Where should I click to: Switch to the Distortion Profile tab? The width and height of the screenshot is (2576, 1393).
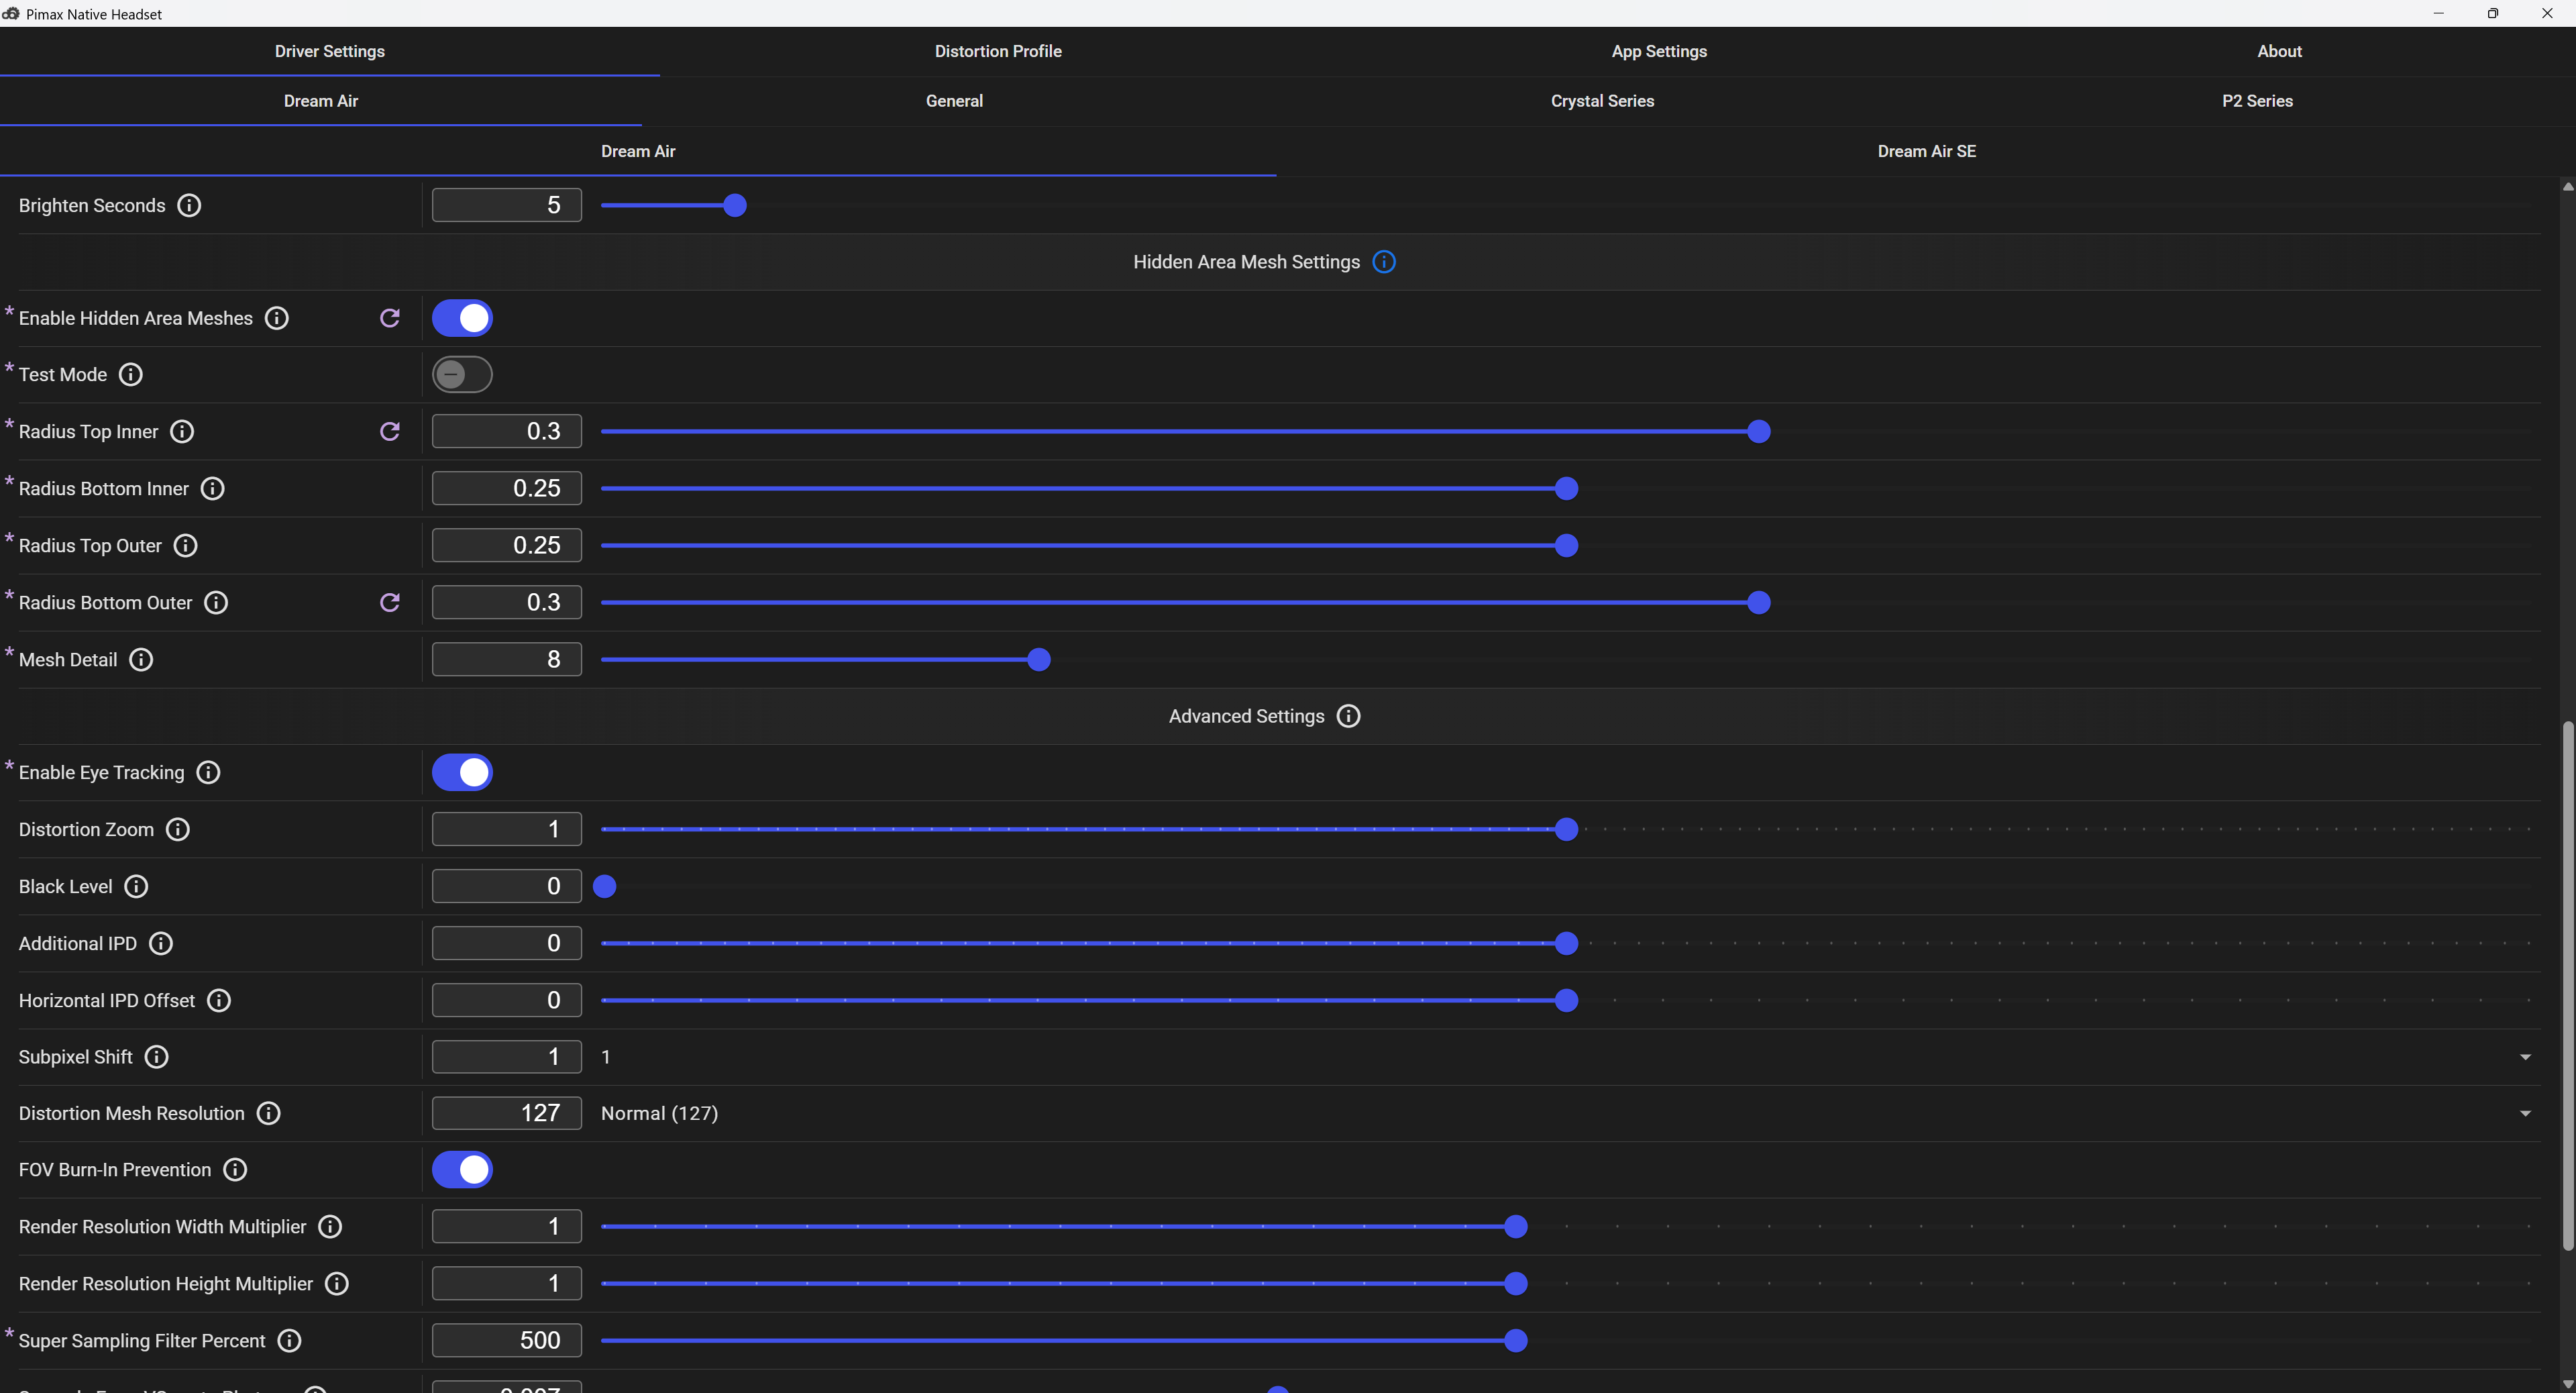tap(998, 51)
